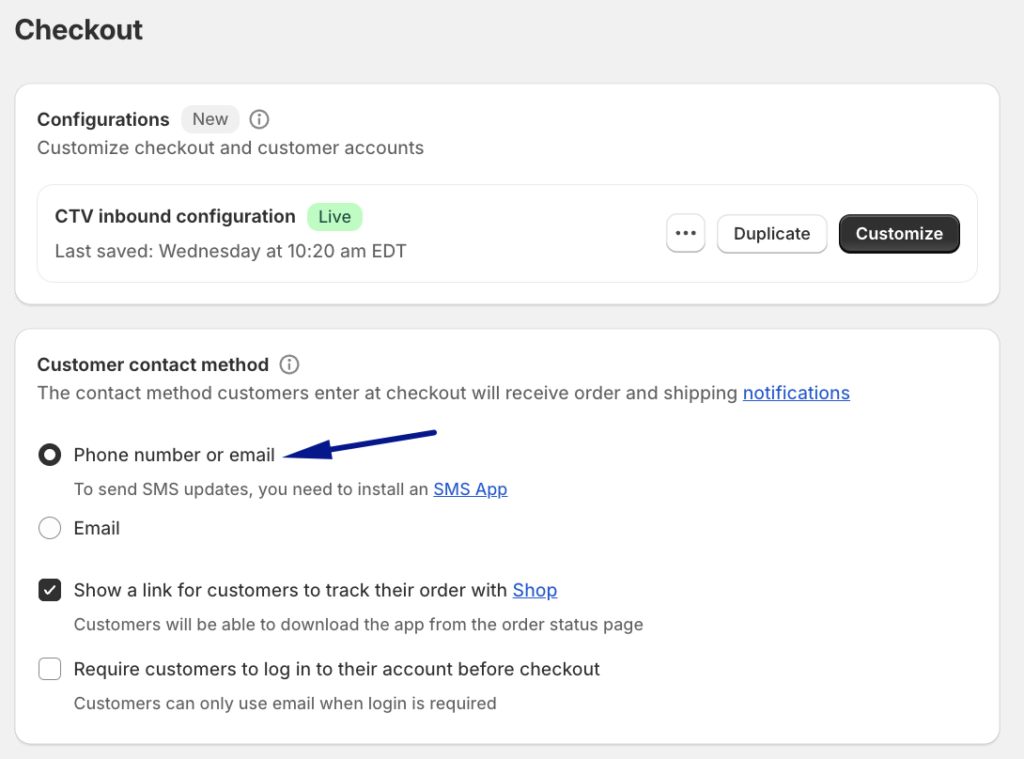Duplicate the CTV inbound configuration
The image size is (1024, 759).
(771, 233)
